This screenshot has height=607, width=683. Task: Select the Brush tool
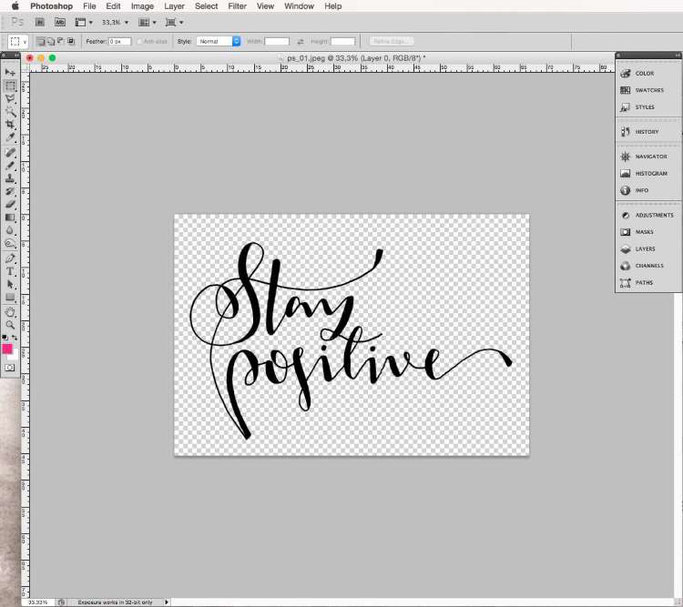tap(10, 165)
